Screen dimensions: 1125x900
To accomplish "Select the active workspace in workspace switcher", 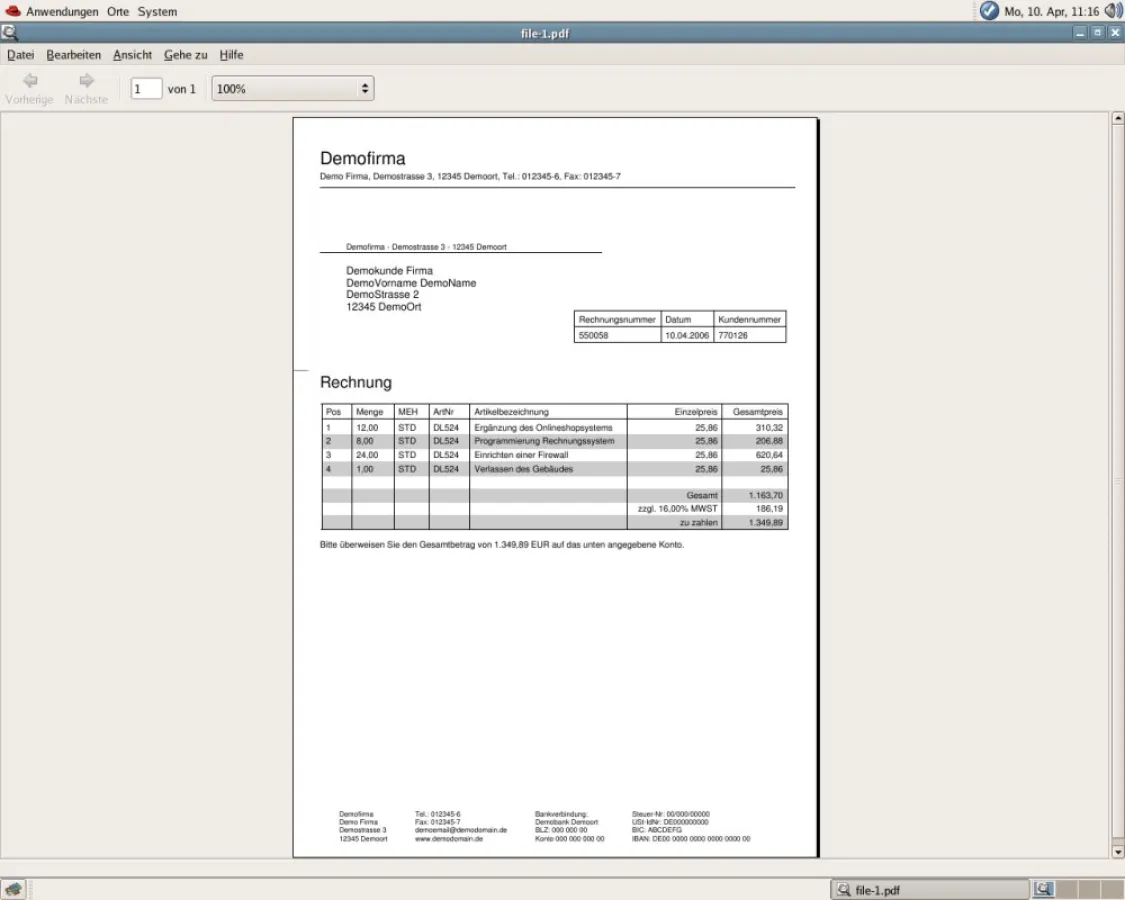I will coord(1044,889).
